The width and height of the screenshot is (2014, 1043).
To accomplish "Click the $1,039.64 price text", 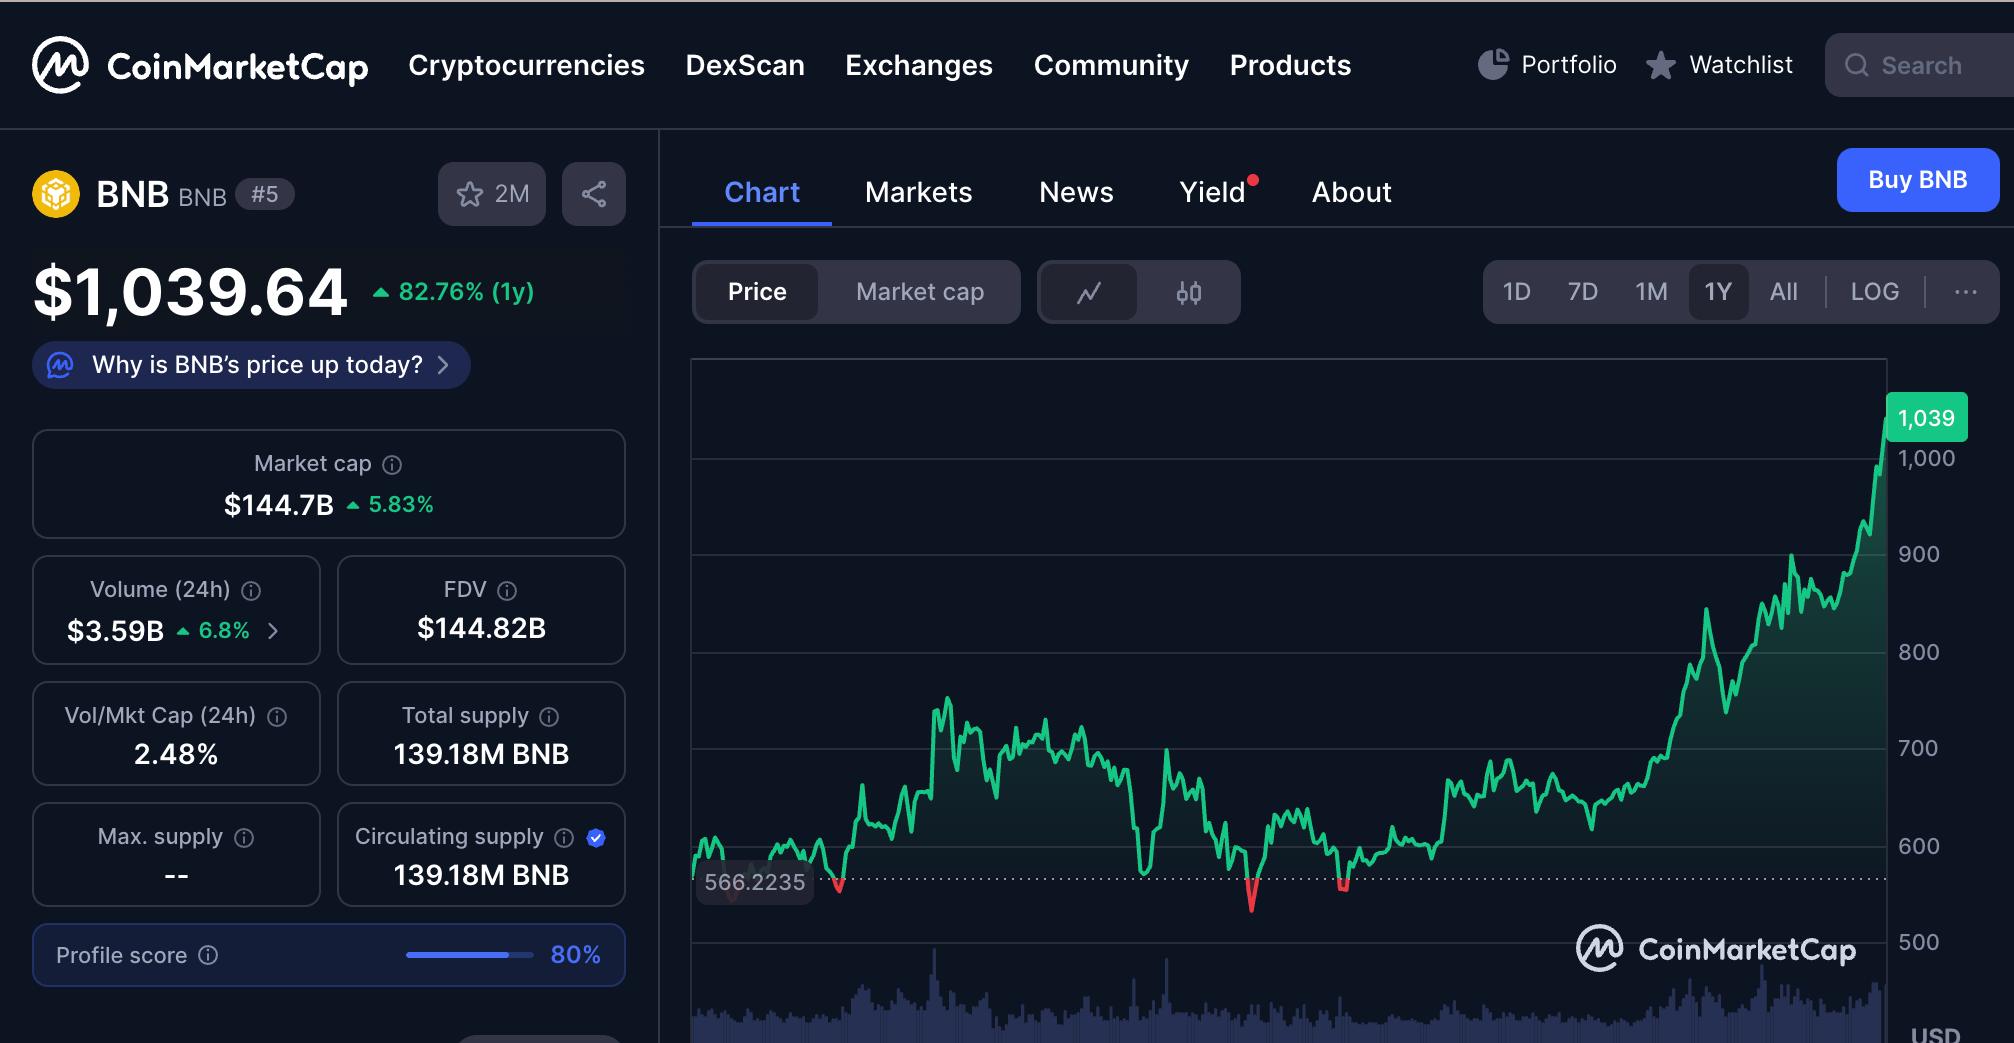I will 190,293.
